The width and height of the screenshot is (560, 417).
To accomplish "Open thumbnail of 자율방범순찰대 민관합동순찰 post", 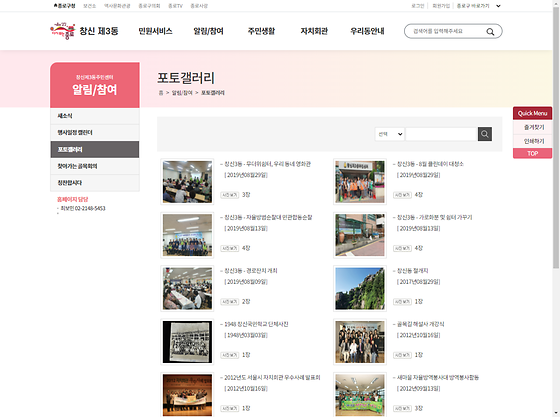I will tap(187, 235).
